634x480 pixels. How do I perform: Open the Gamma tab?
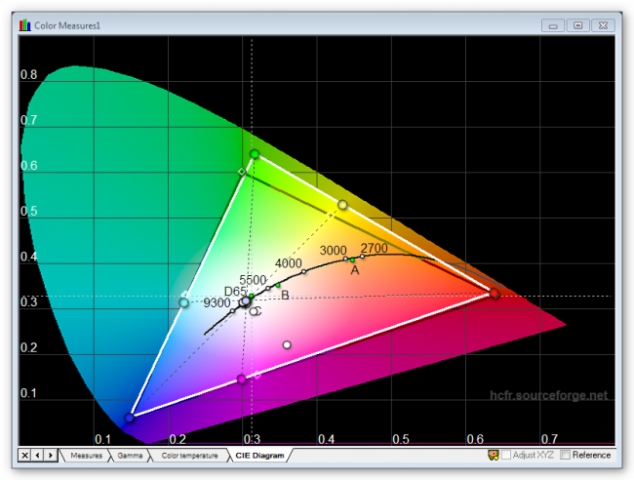point(130,455)
